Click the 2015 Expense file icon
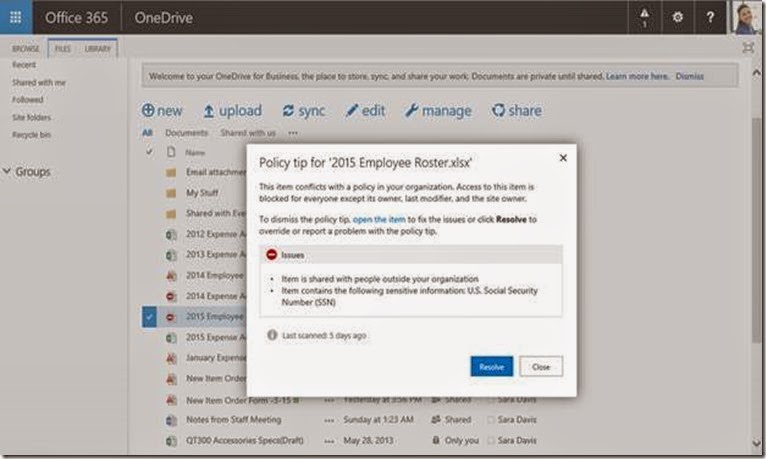766x459 pixels. (x=170, y=337)
